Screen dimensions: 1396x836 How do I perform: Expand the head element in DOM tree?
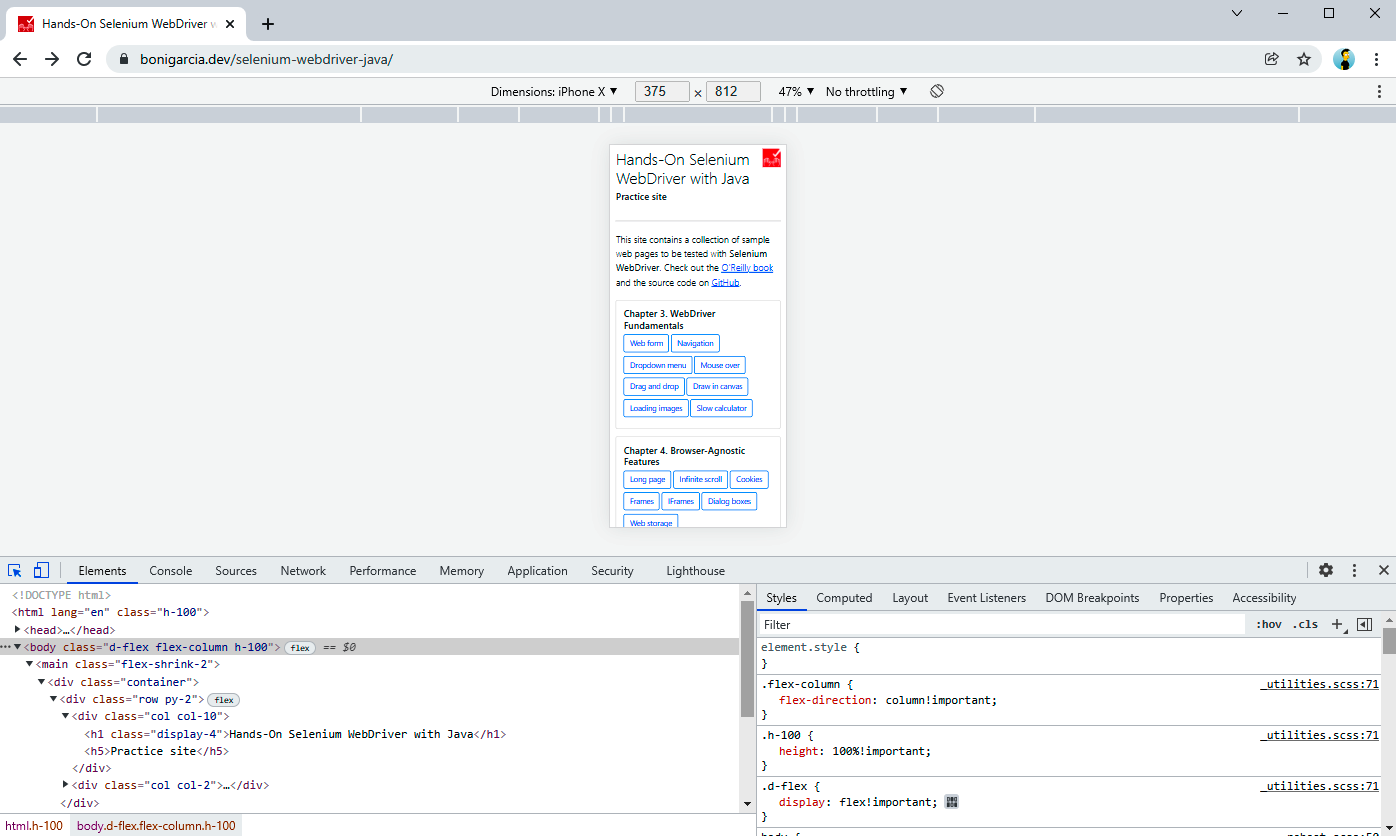(x=18, y=630)
